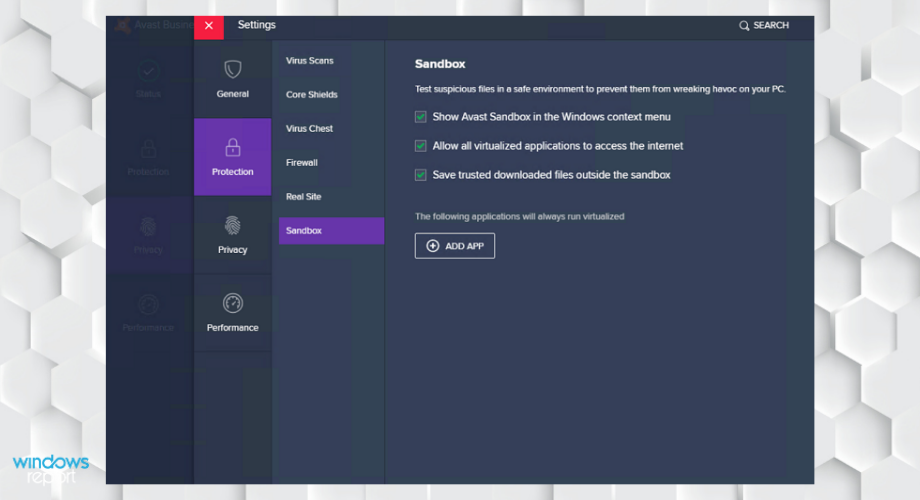Click the SEARCH button in settings header
Screen dimensions: 920x500
click(x=764, y=25)
